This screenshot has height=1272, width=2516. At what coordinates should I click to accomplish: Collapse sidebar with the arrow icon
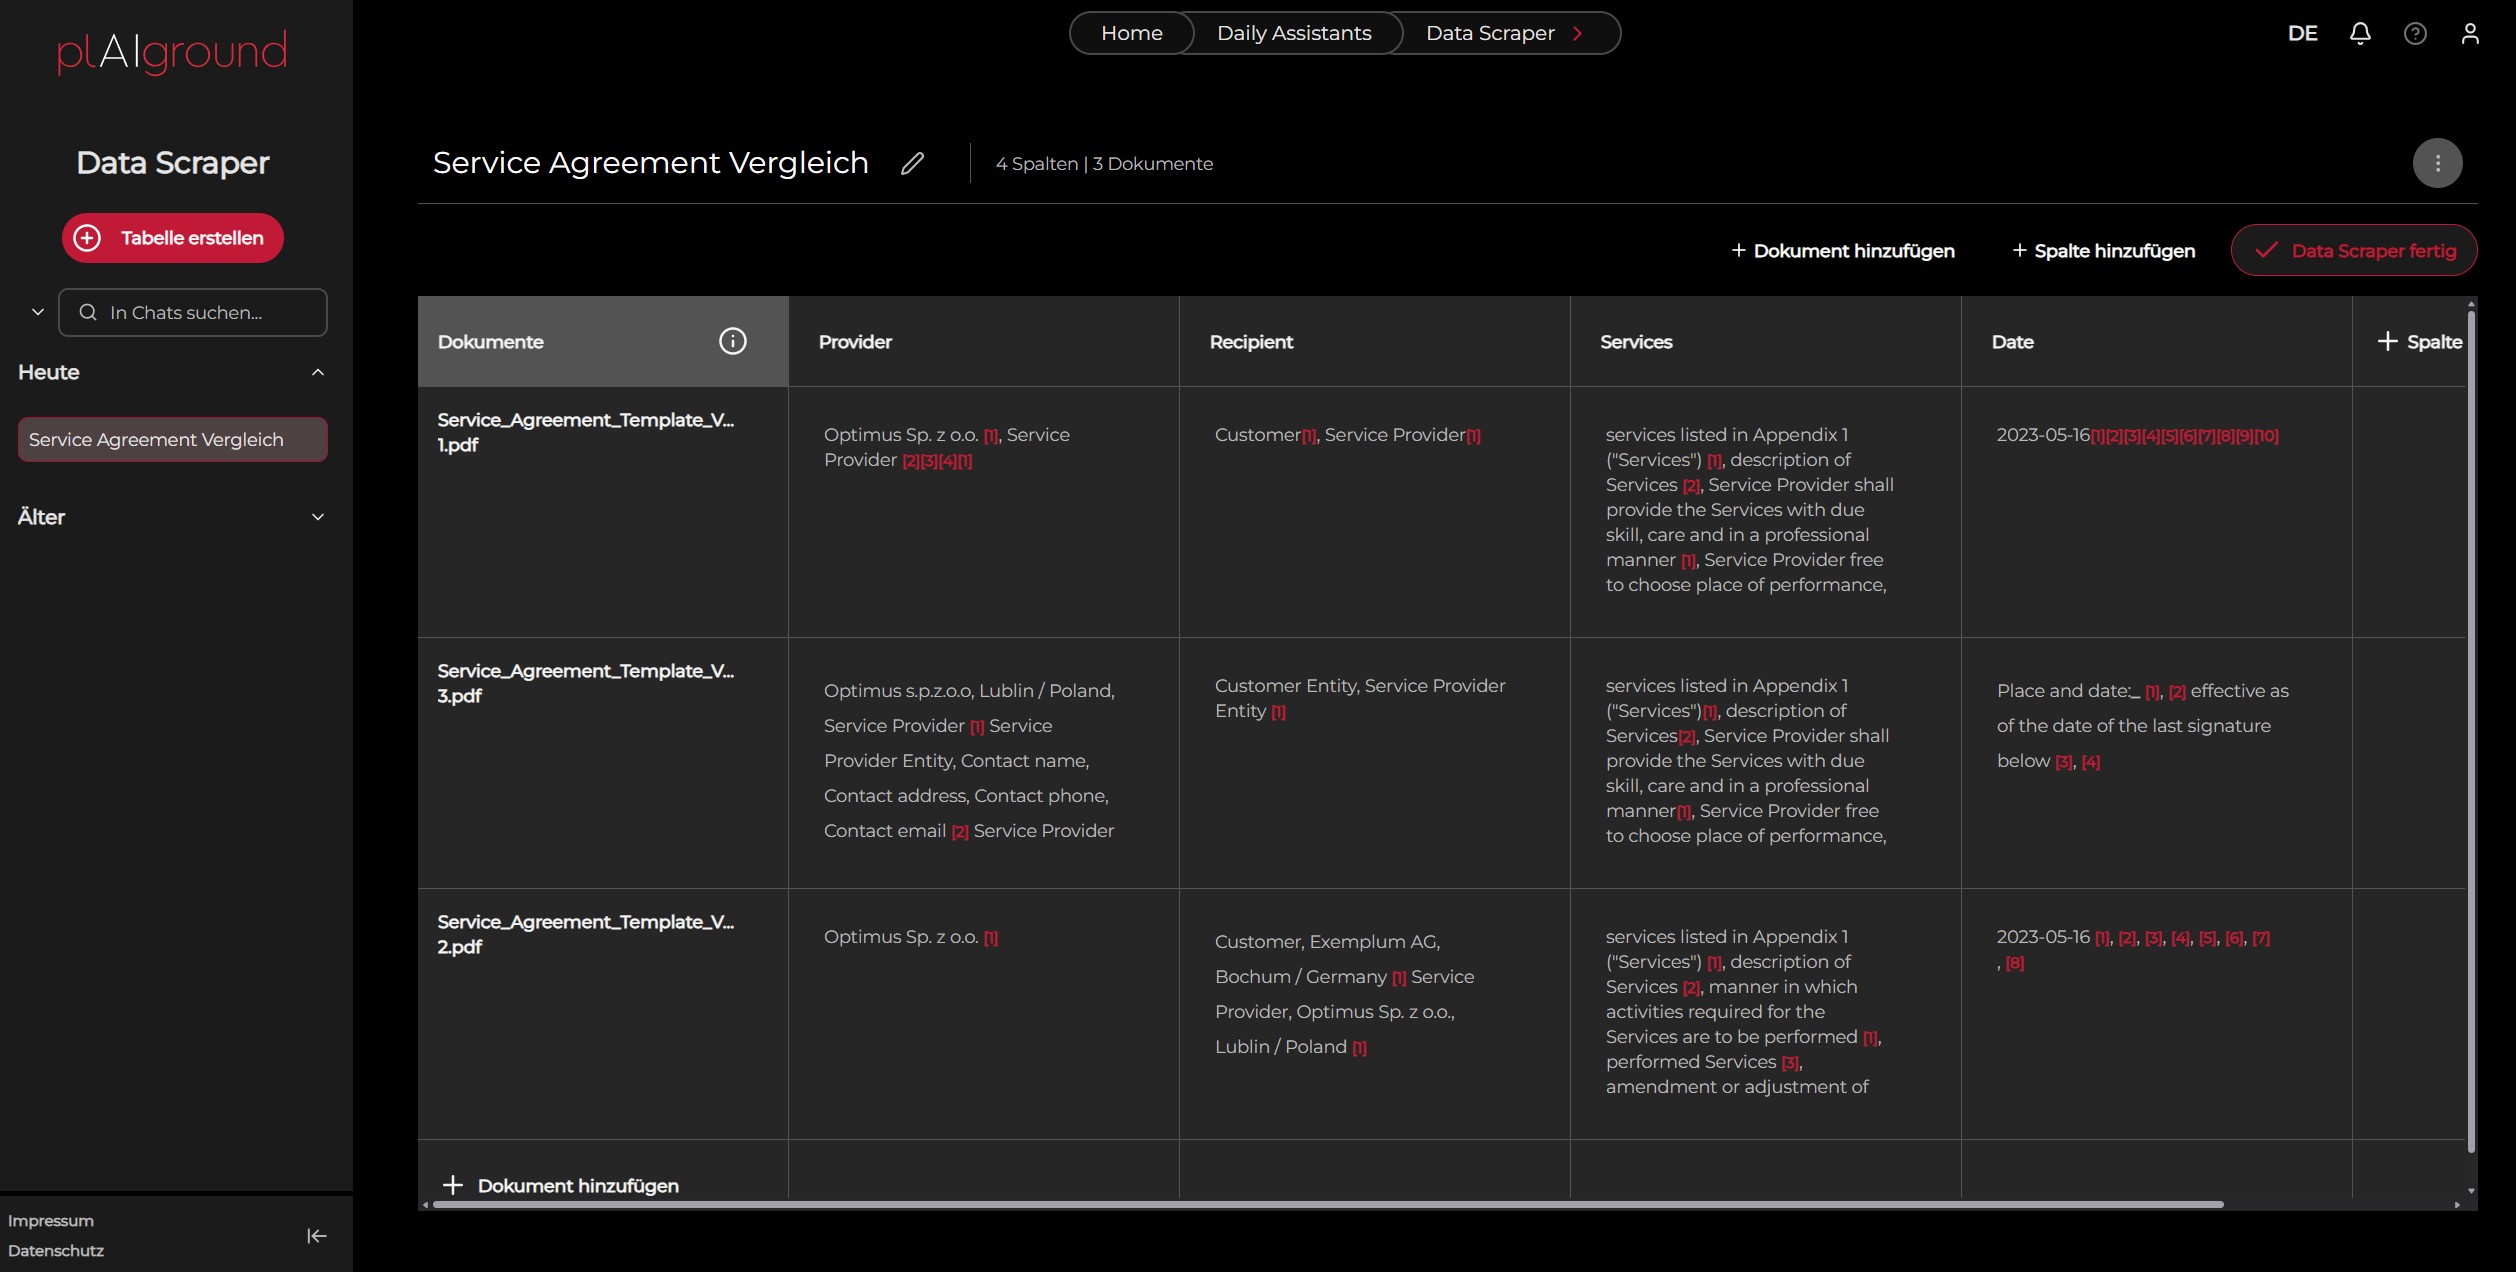point(316,1236)
